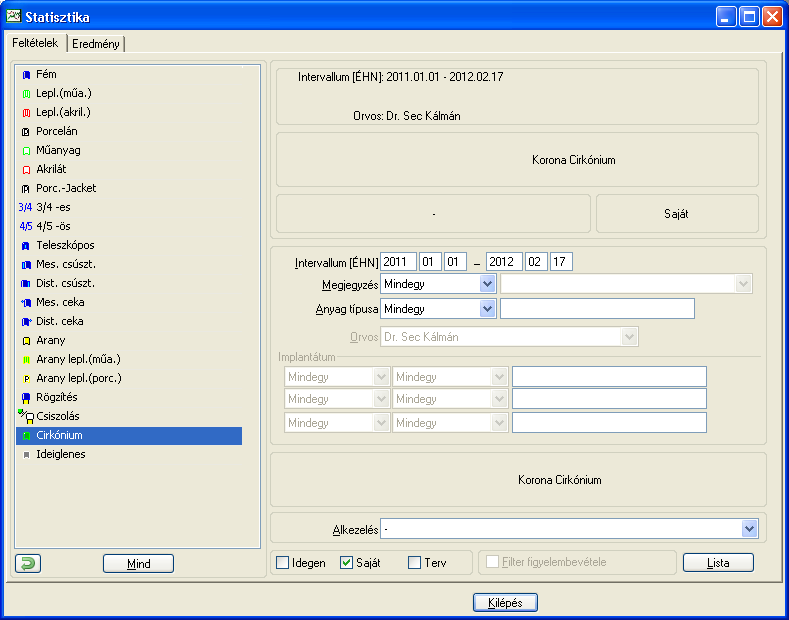This screenshot has width=789, height=620.
Task: Click the Lista button
Action: click(x=718, y=563)
